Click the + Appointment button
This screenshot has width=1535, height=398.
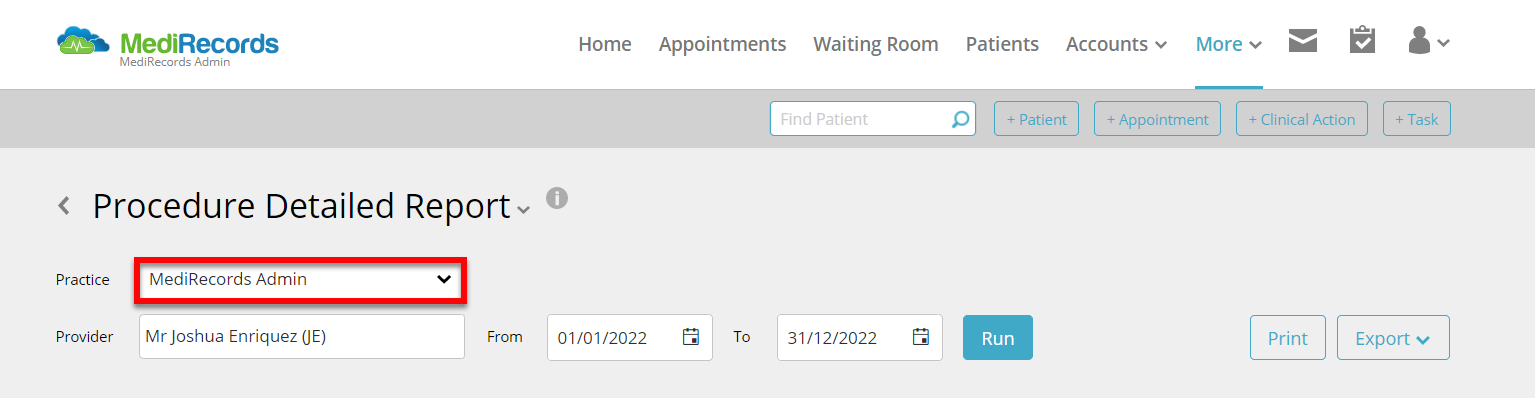(1158, 119)
